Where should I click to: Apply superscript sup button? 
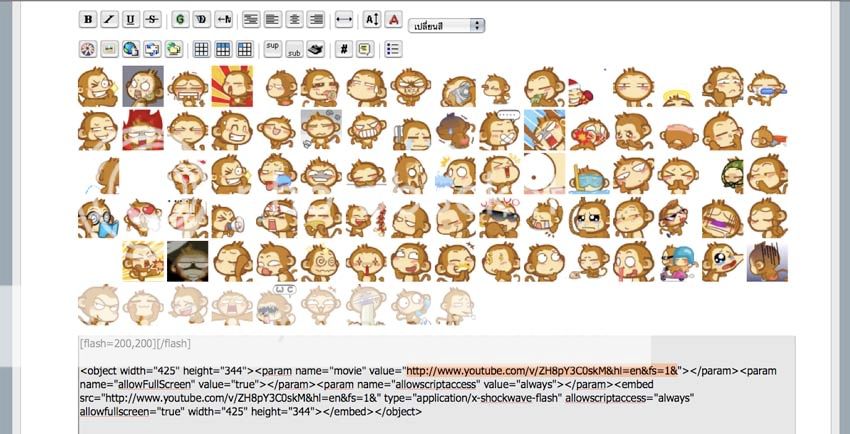pos(273,49)
